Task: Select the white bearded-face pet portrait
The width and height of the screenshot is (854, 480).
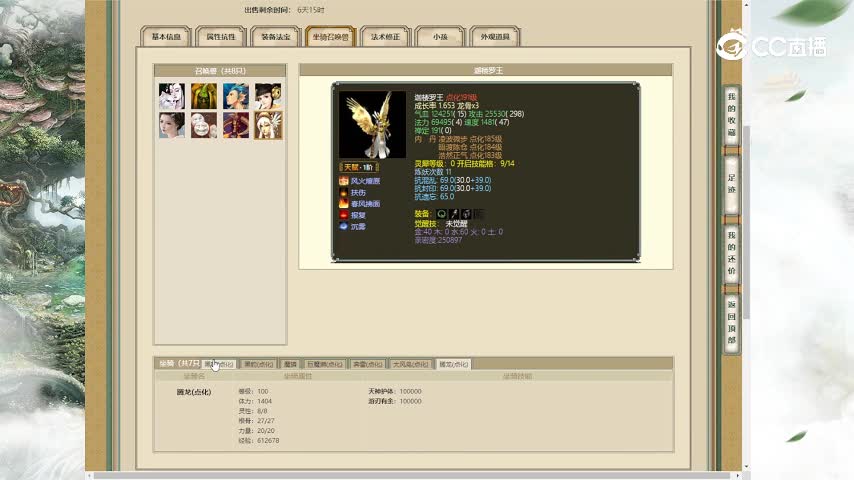Action: (x=204, y=125)
